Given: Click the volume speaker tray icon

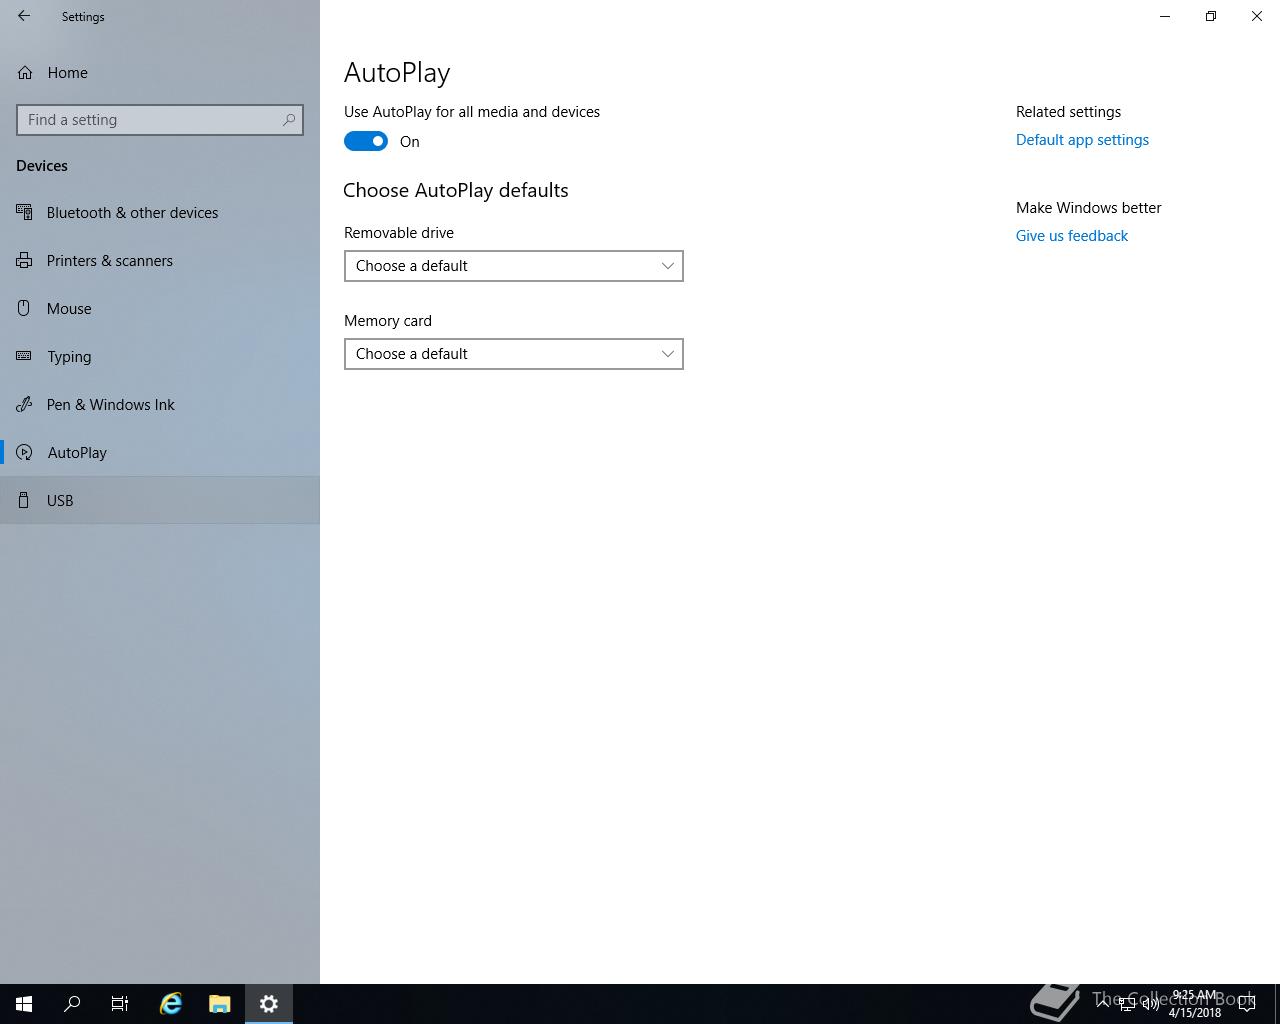Looking at the screenshot, I should point(1151,1004).
